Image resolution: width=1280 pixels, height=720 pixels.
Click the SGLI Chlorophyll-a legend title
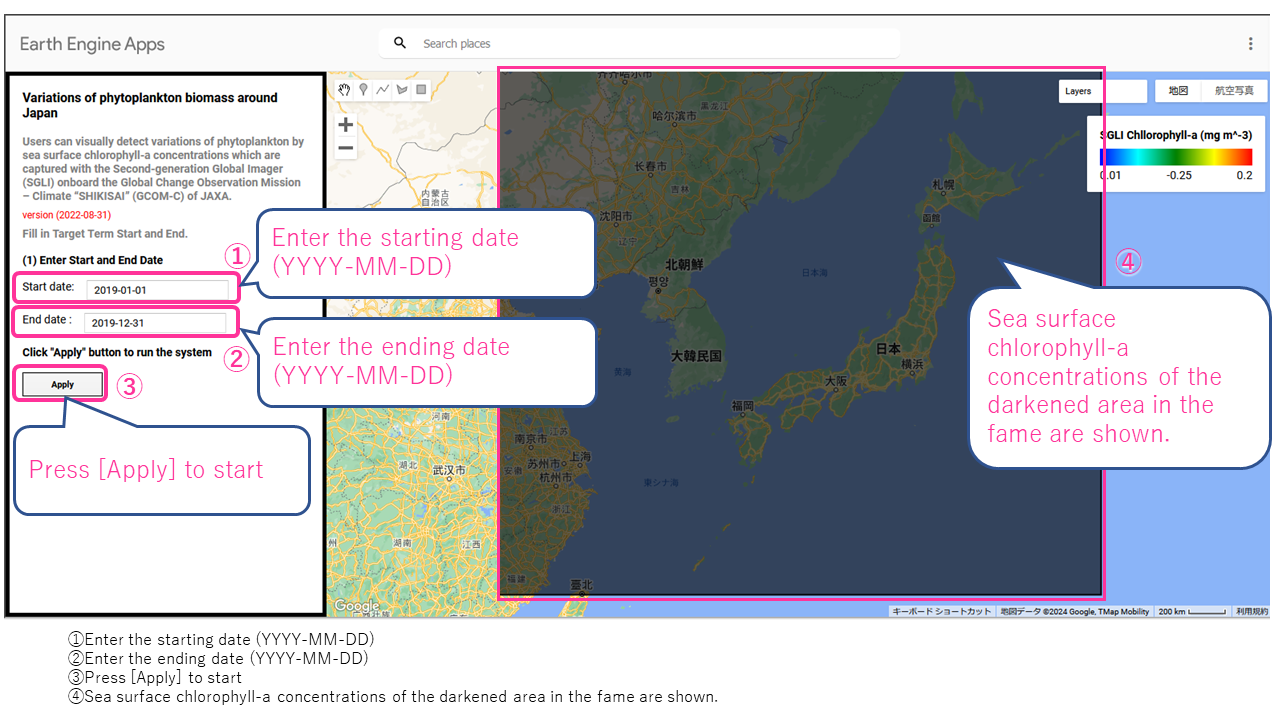(x=1175, y=133)
